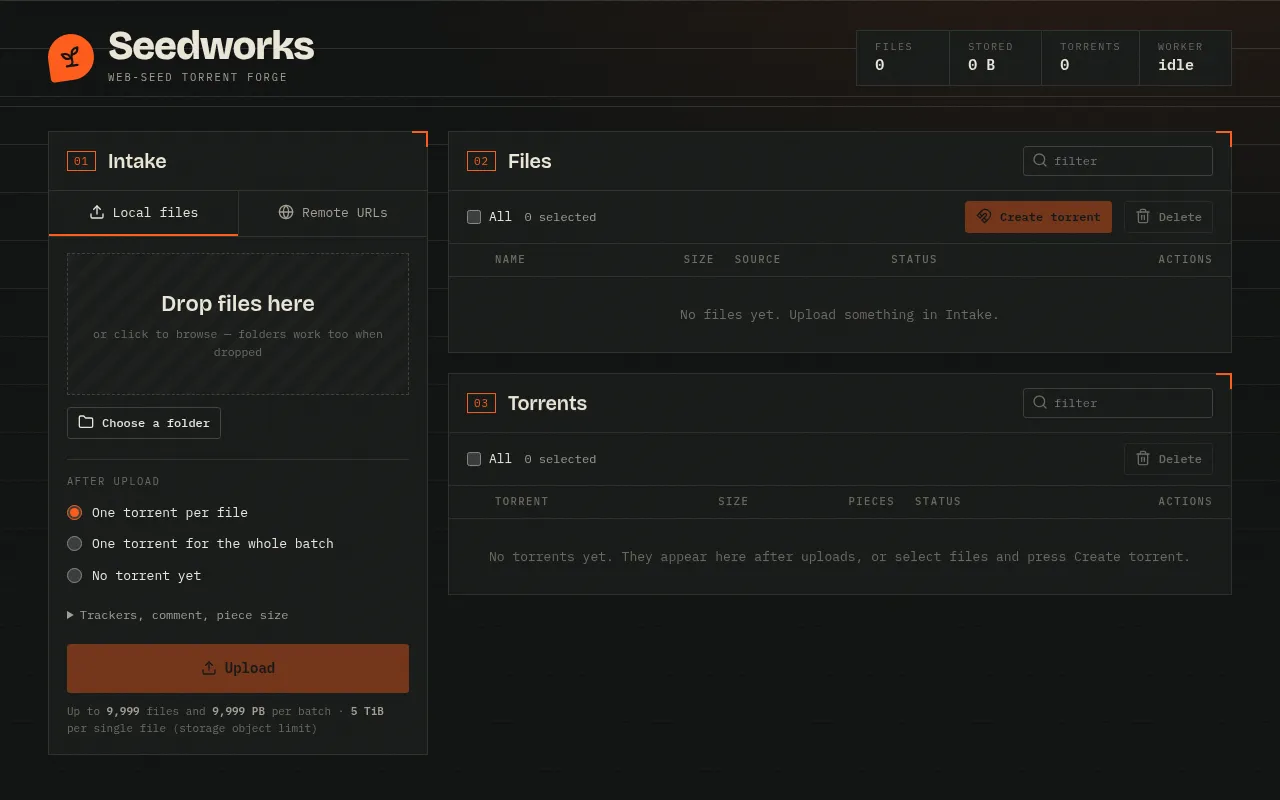Viewport: 1280px width, 800px height.
Task: Select One torrent for the whole batch
Action: coord(74,543)
